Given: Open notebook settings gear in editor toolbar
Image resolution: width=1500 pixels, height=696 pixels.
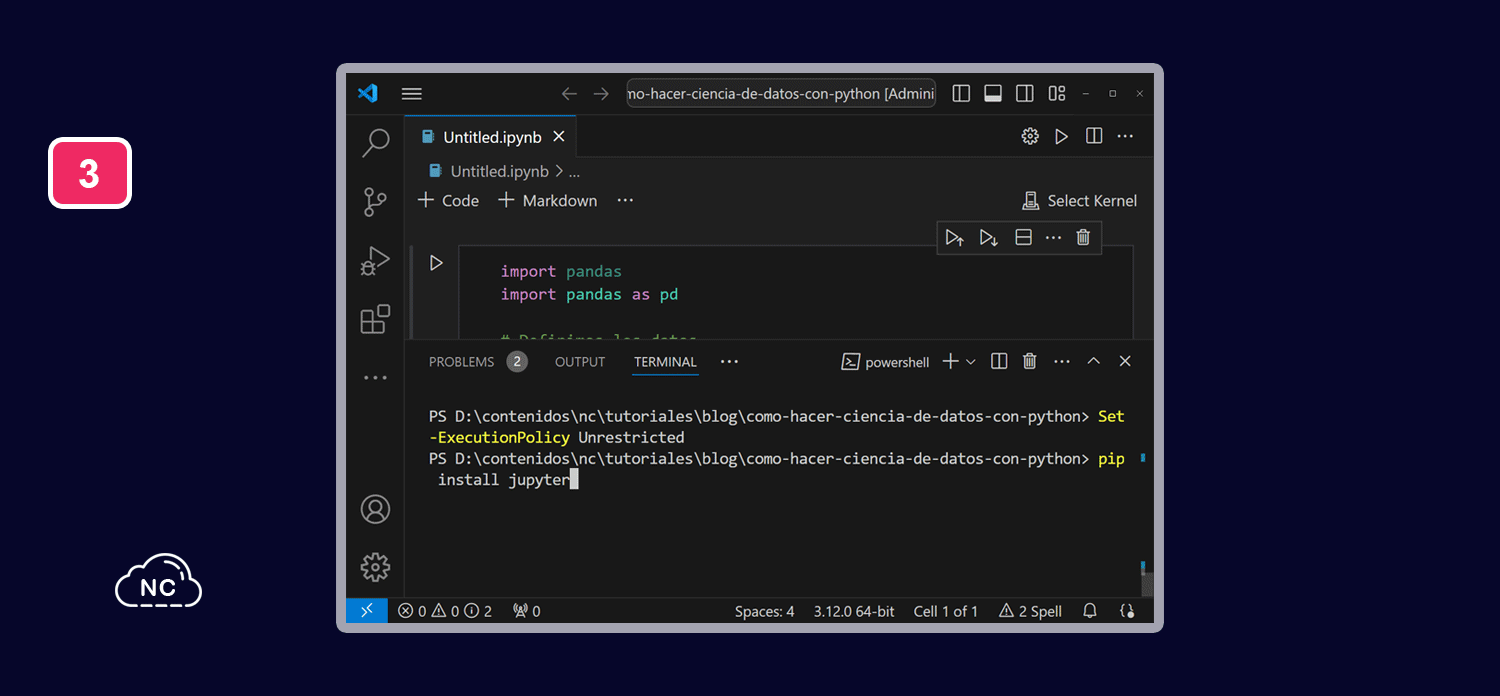Looking at the screenshot, I should (x=1030, y=136).
